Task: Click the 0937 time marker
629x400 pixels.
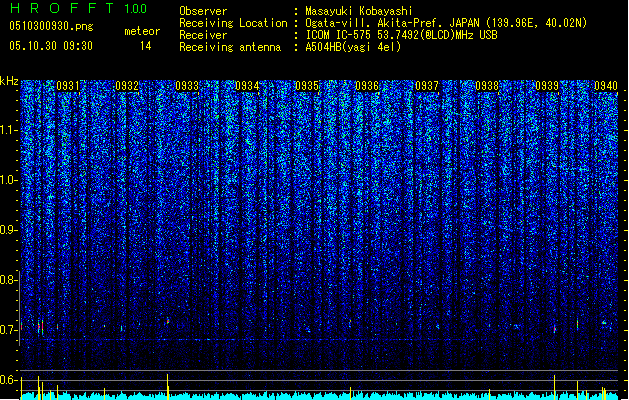Action: point(427,86)
